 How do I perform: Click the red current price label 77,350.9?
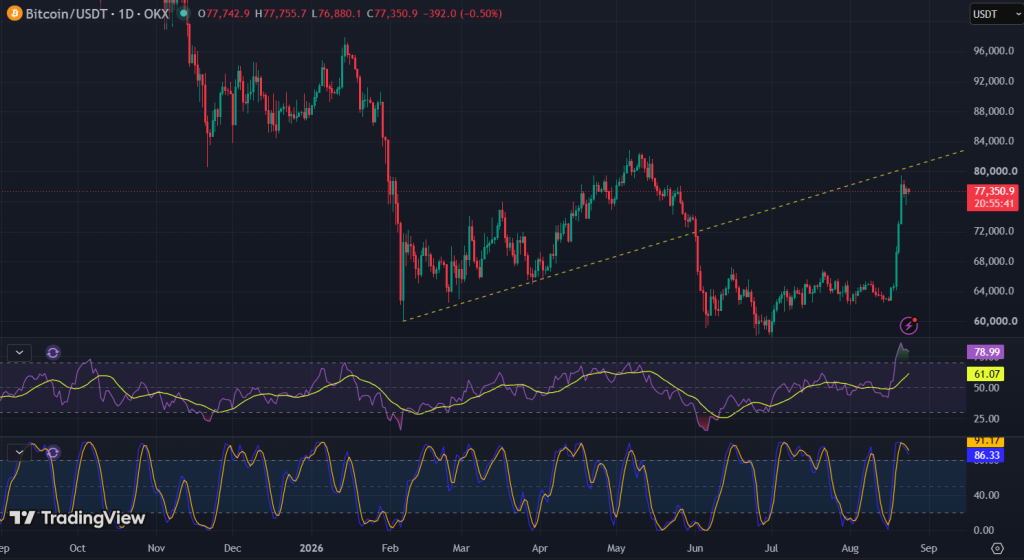[993, 197]
